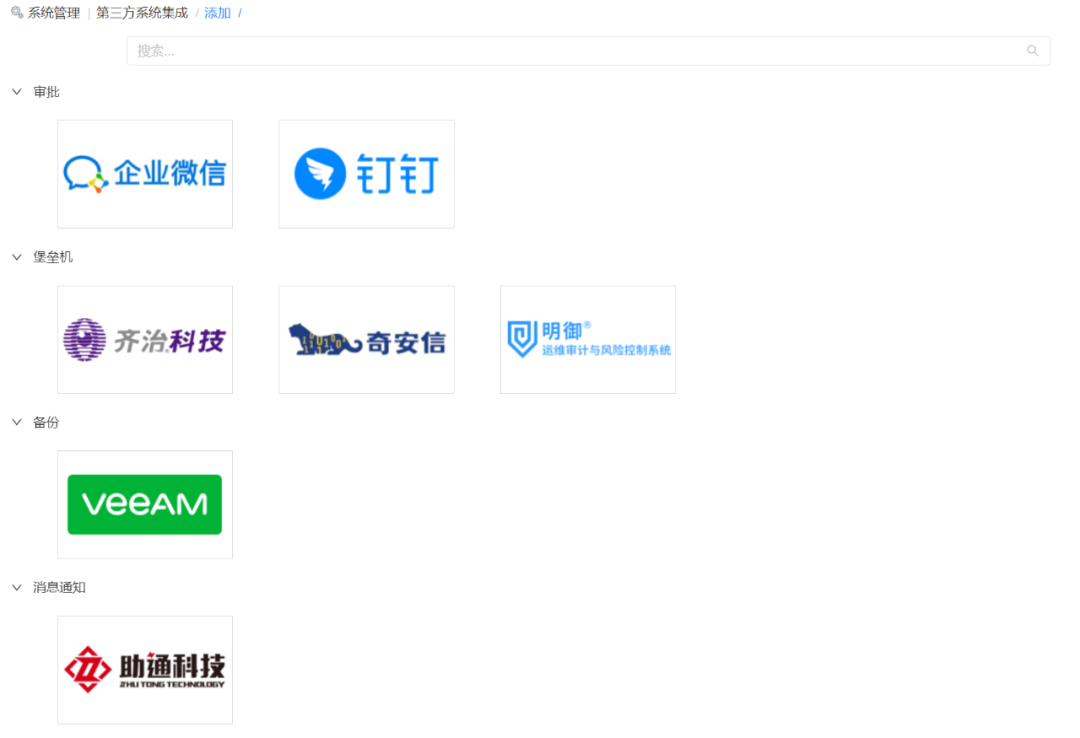
Task: Open the 钉钉 (DingTalk) integration
Action: click(x=366, y=174)
